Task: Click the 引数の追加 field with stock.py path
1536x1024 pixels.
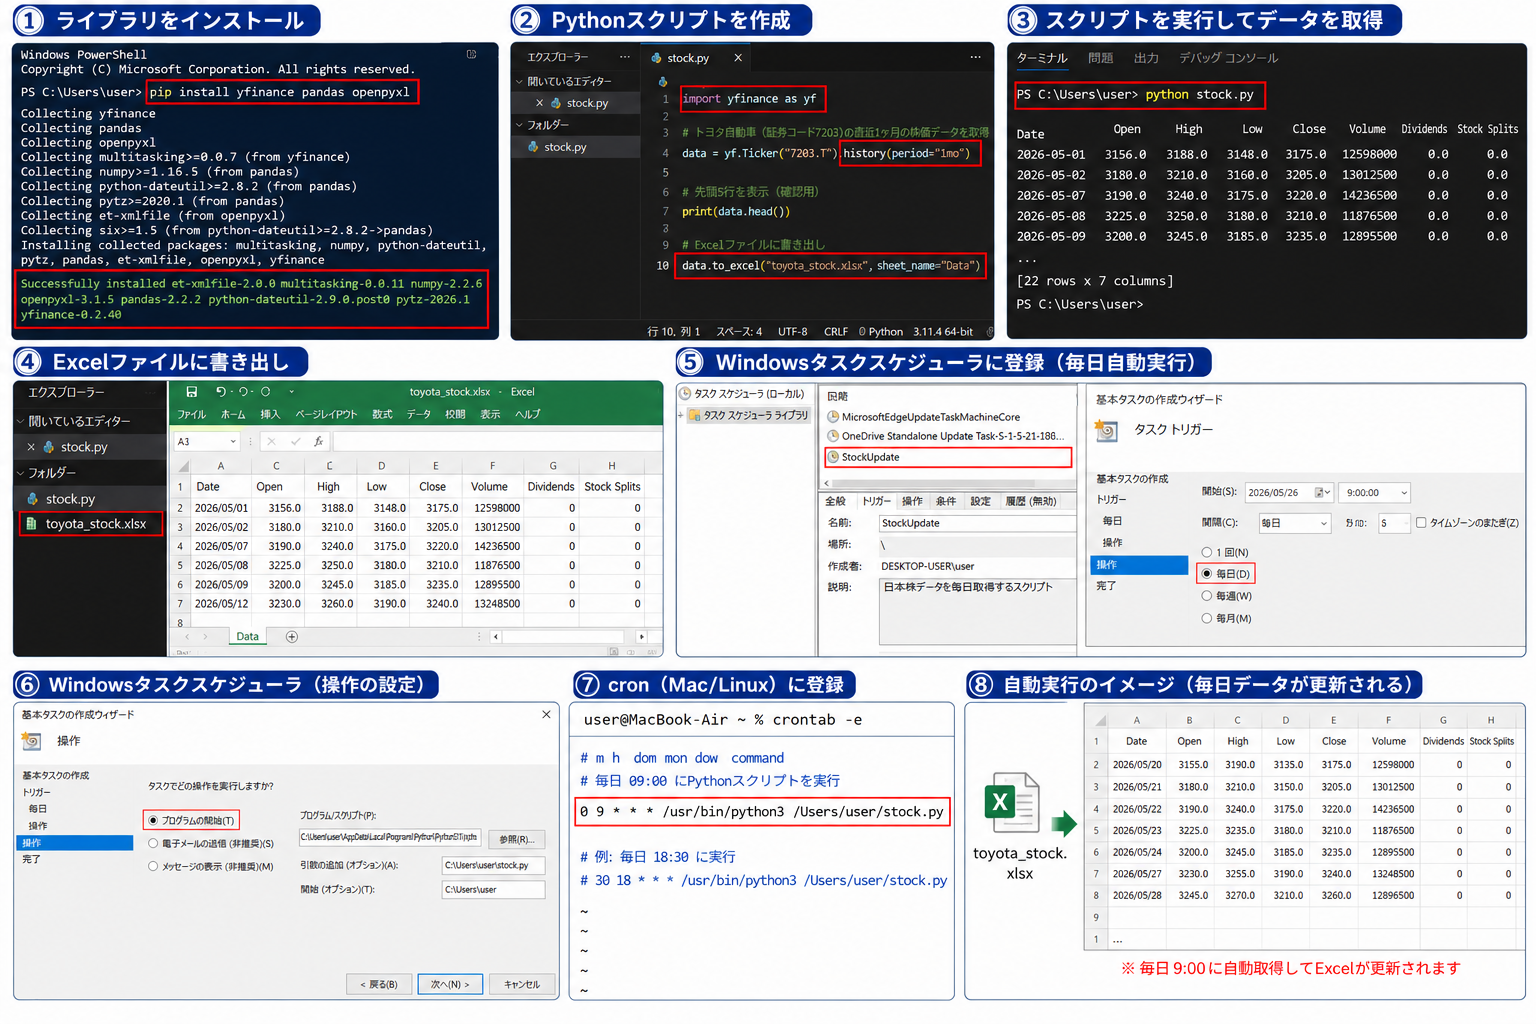Action: pyautogui.click(x=493, y=865)
